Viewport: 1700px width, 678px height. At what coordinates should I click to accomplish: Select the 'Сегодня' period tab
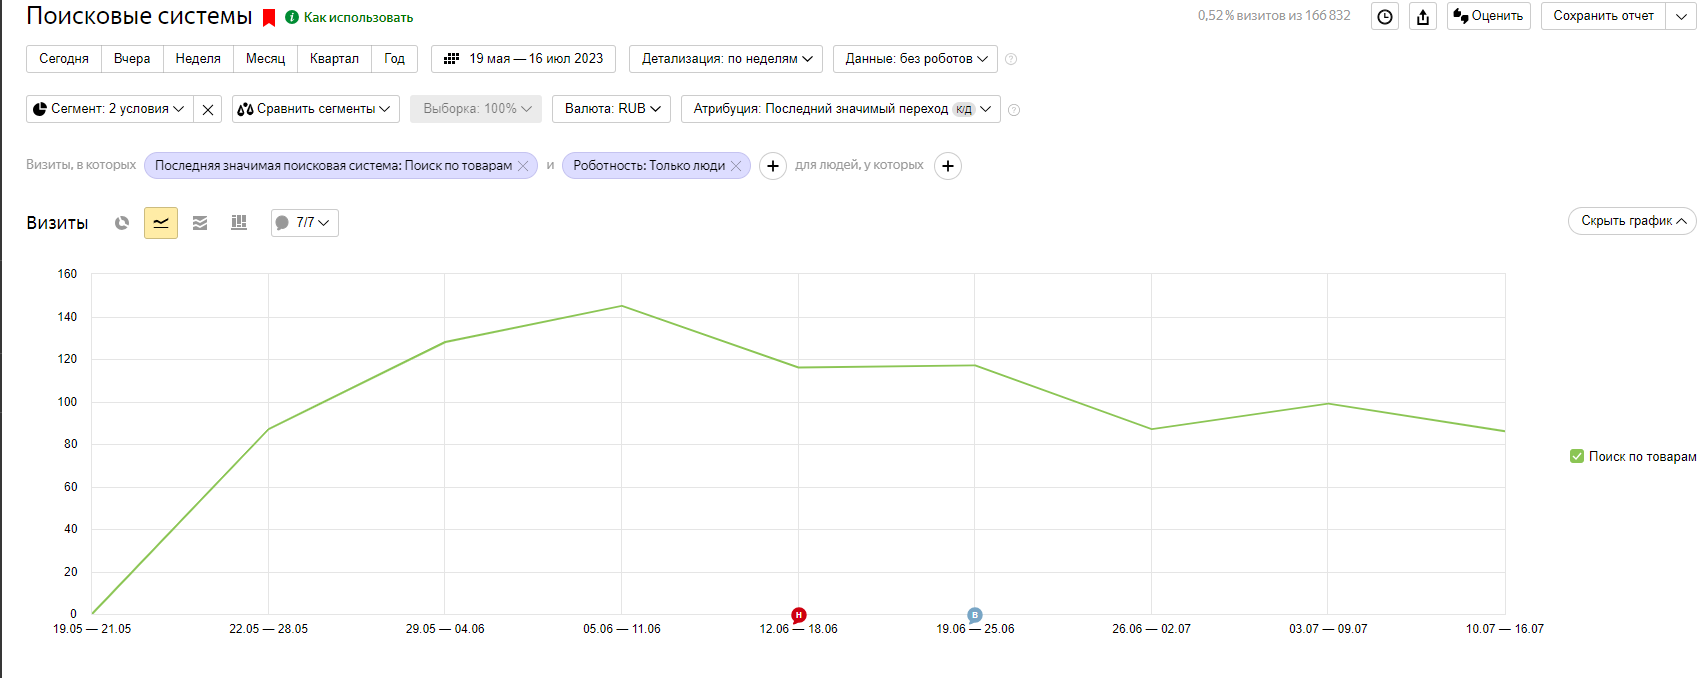point(64,59)
